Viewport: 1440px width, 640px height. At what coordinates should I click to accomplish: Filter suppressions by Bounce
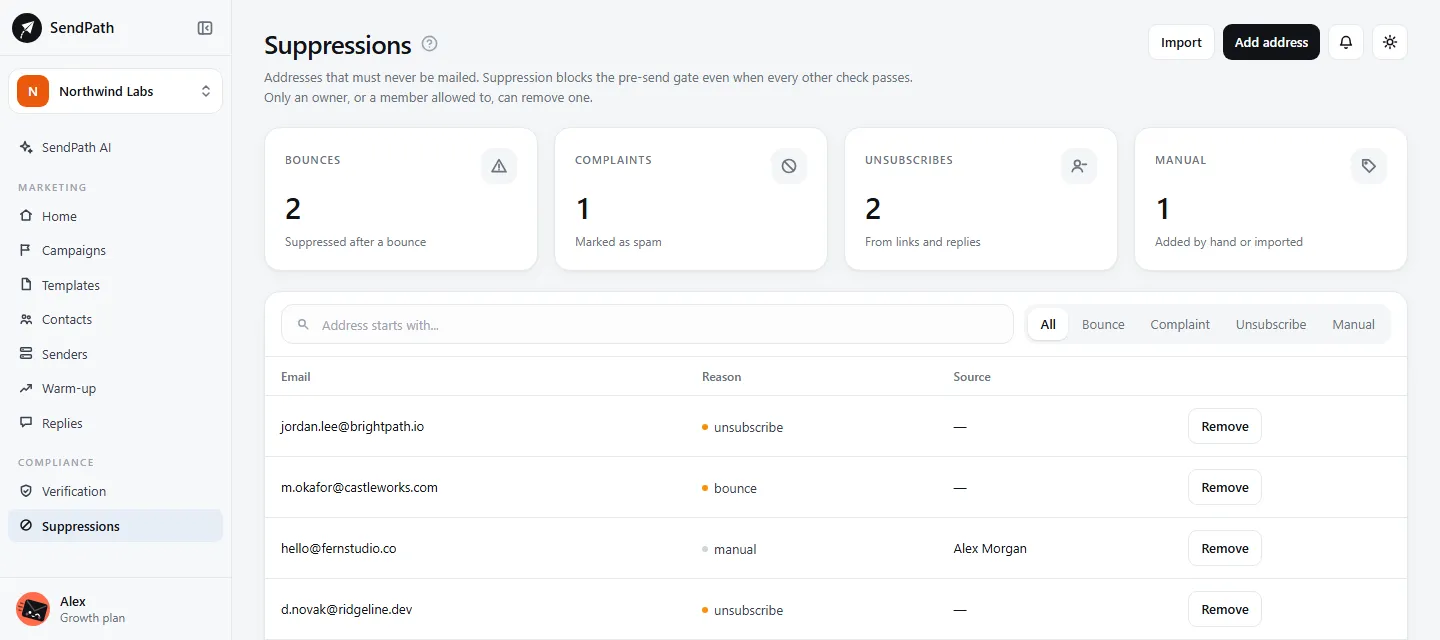pyautogui.click(x=1103, y=324)
